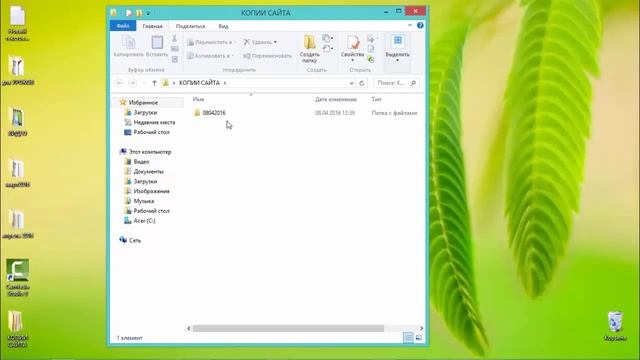Screen dimensions: 640x360
Task: Click the scrollbar left arrow
Action: (x=189, y=328)
